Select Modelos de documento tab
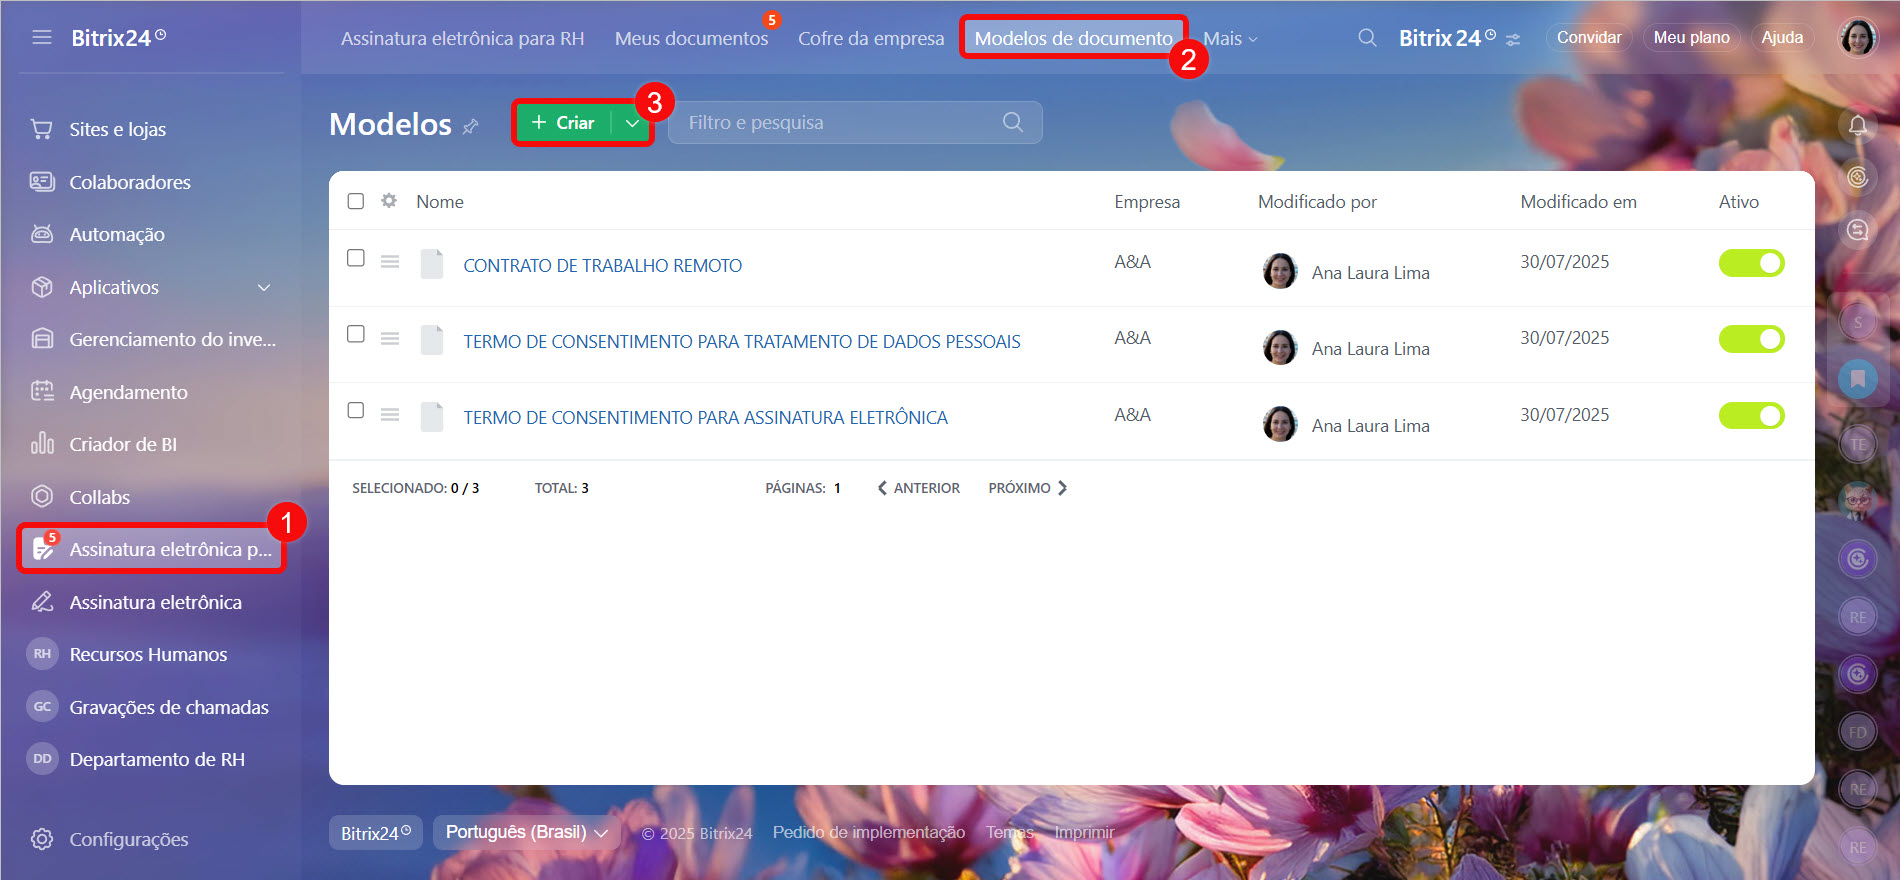1900x880 pixels. click(1073, 38)
